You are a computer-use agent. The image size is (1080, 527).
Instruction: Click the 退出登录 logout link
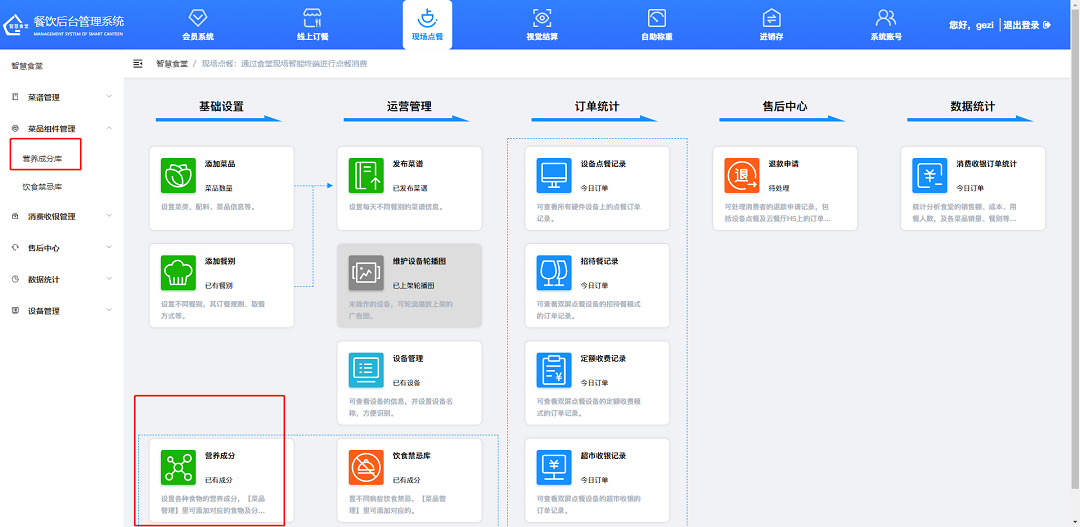(x=1027, y=25)
